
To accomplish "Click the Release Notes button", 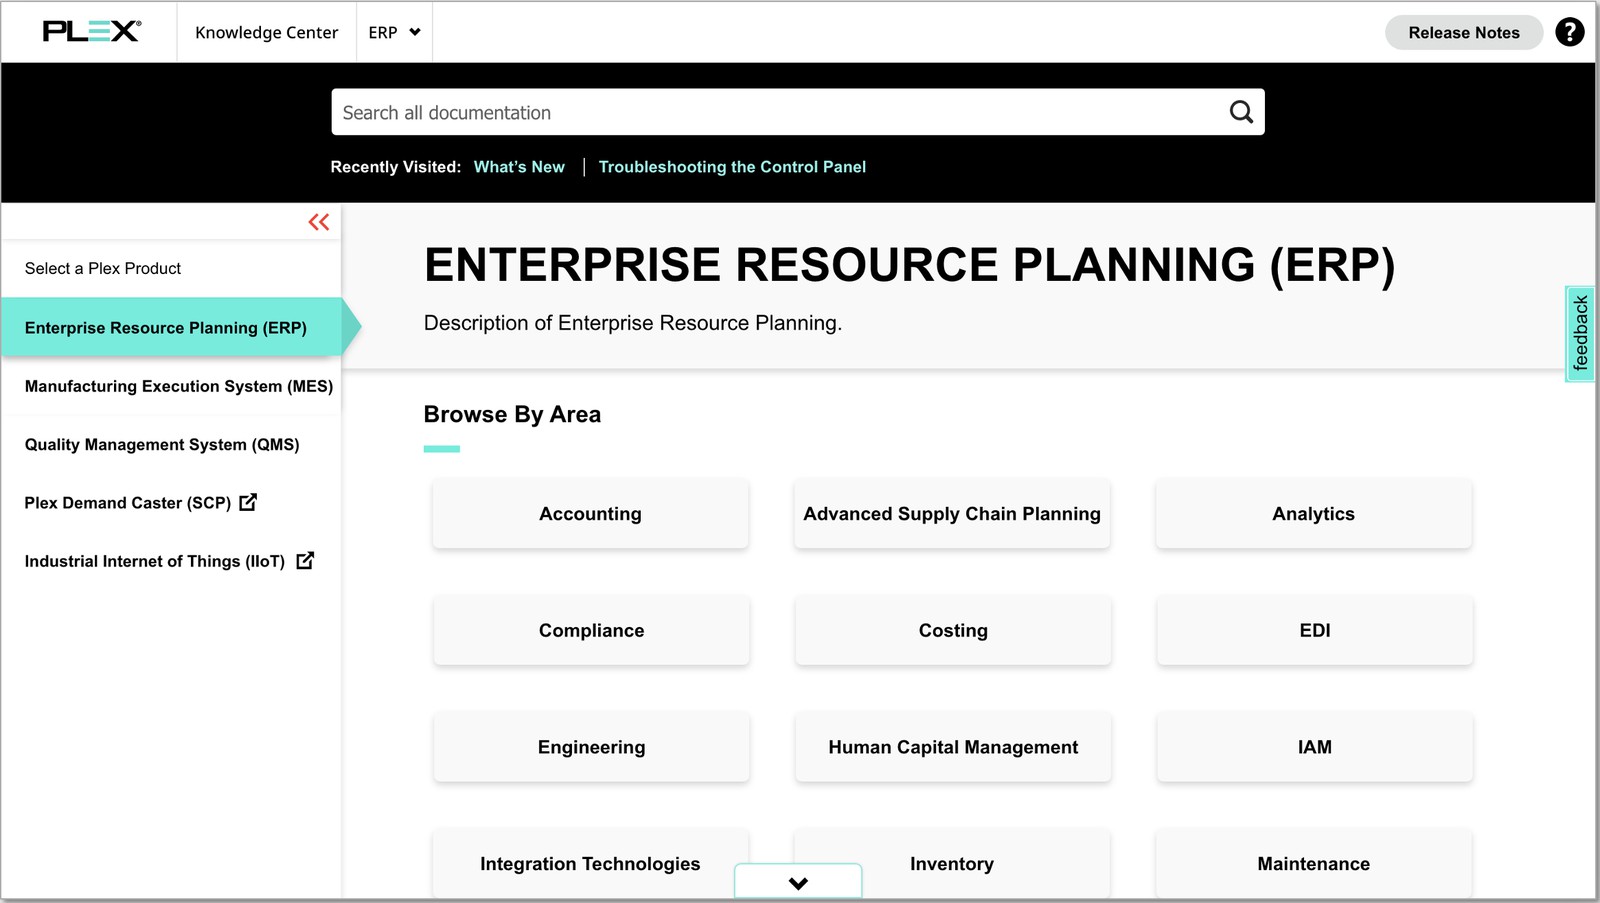I will [1463, 32].
